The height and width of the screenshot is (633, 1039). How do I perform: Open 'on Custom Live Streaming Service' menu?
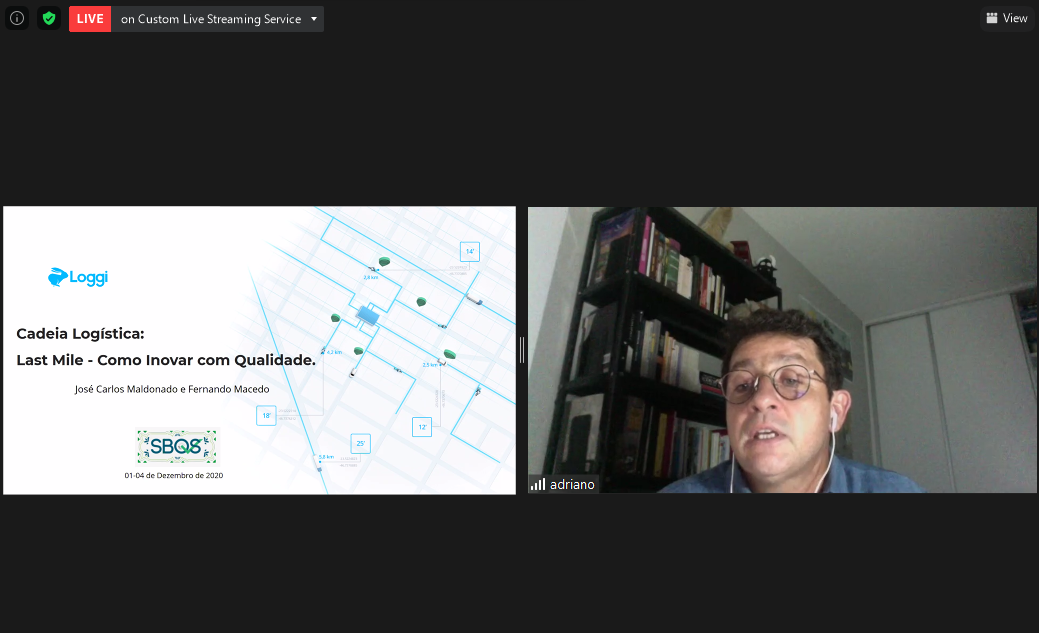point(211,19)
